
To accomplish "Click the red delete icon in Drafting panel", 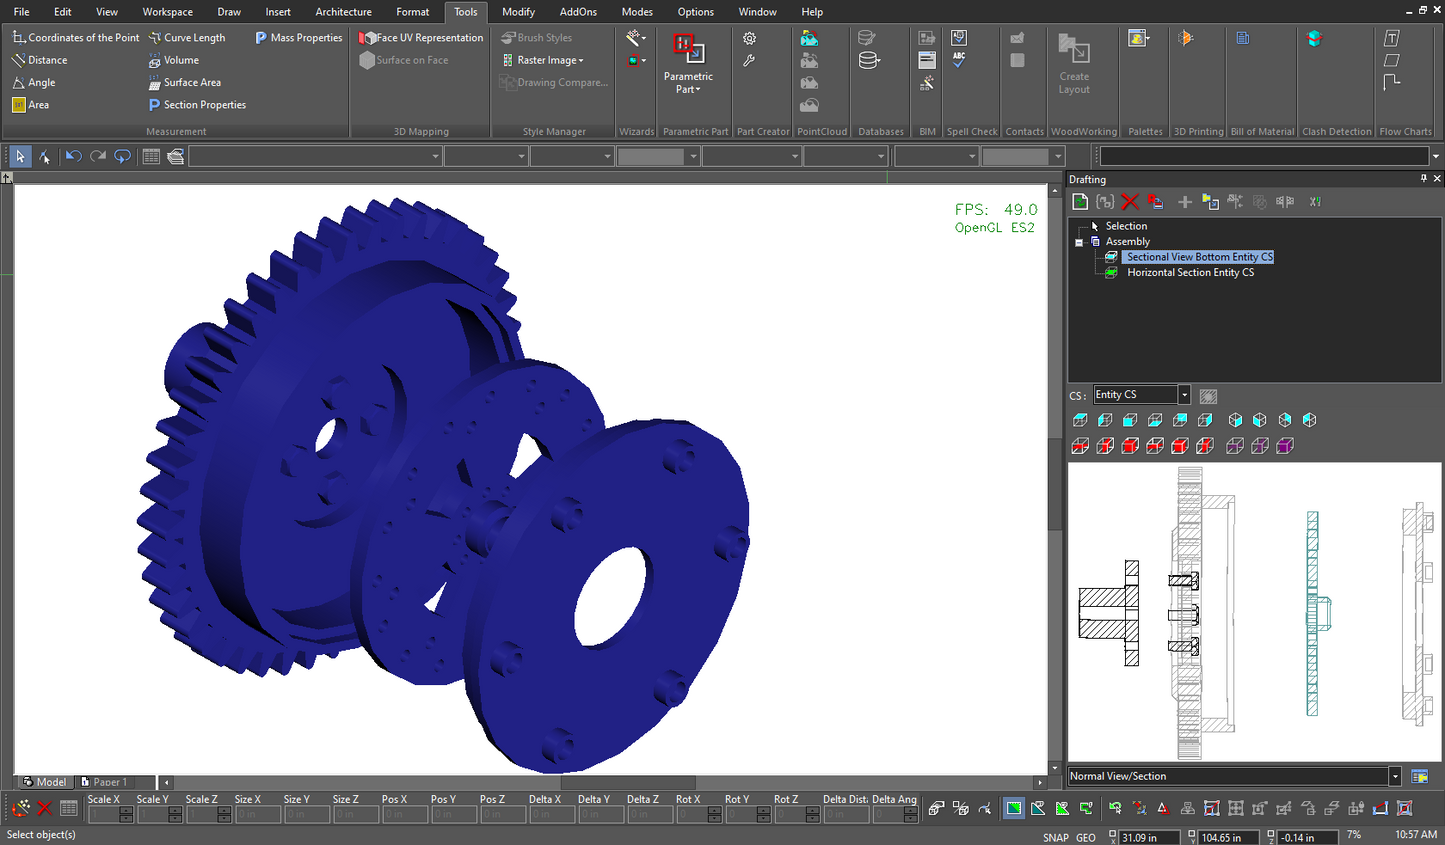I will tap(1130, 201).
